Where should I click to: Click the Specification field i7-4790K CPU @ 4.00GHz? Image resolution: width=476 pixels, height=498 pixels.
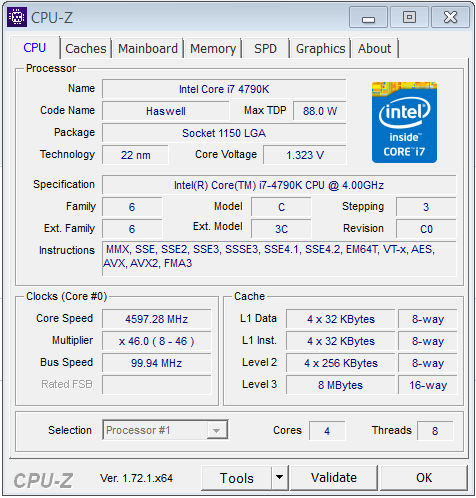pyautogui.click(x=279, y=185)
